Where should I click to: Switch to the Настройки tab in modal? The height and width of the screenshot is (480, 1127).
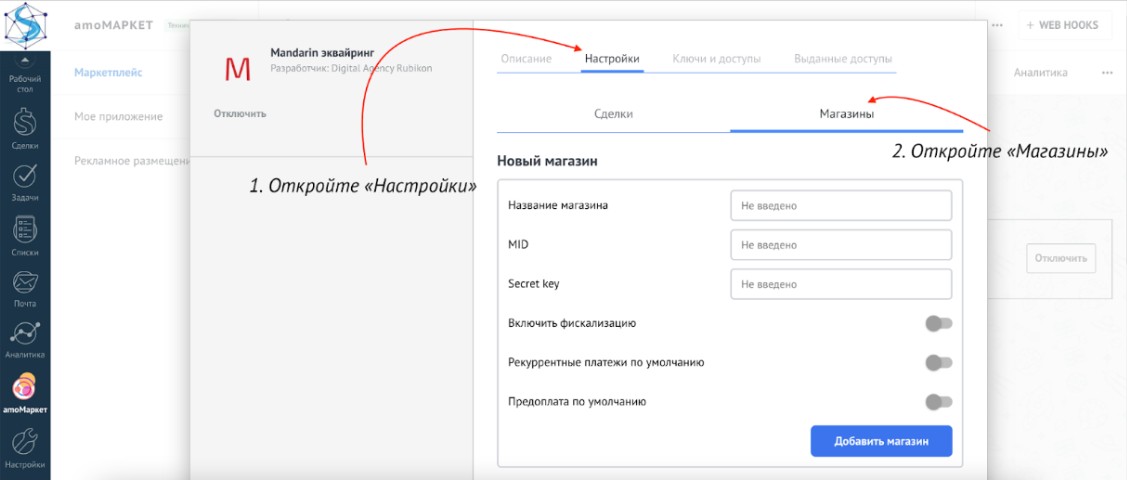tap(612, 59)
